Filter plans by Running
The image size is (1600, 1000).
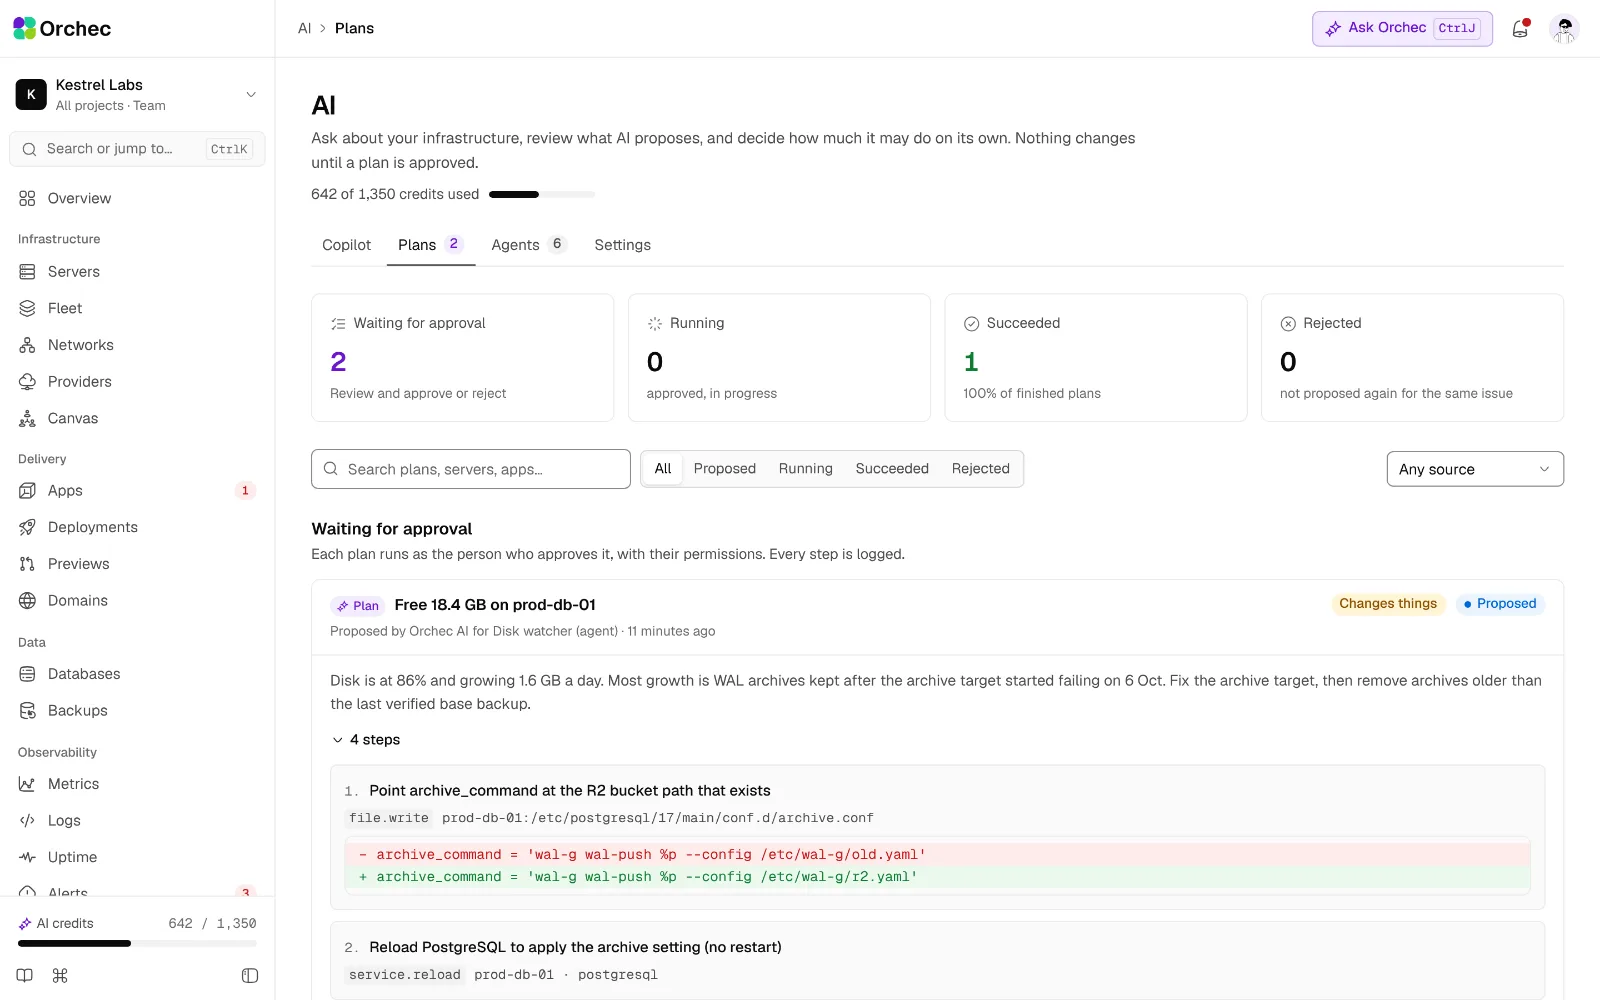pyautogui.click(x=806, y=469)
